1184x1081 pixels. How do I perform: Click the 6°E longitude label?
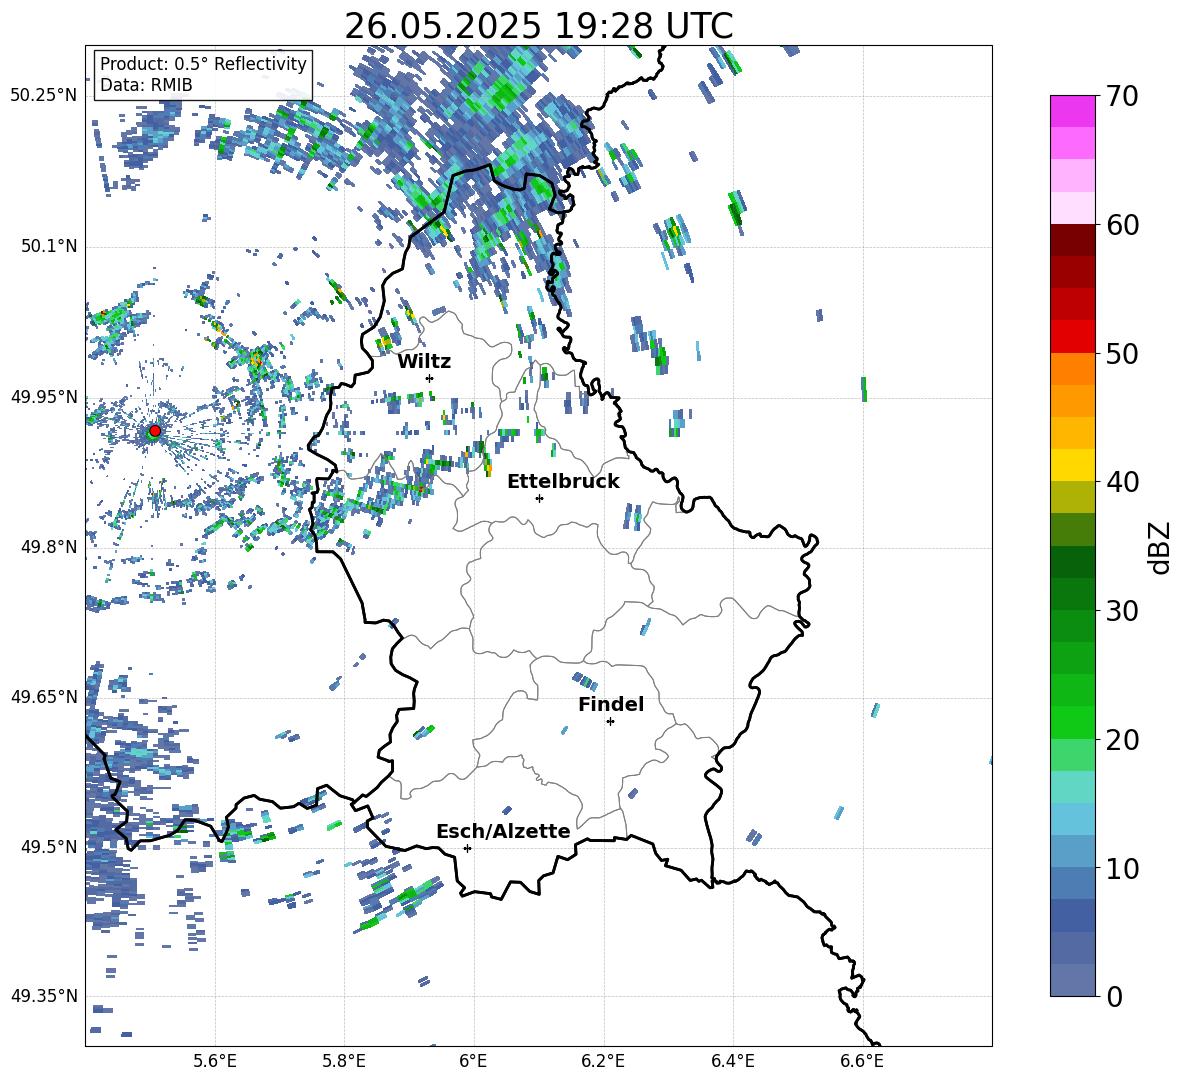(473, 1062)
